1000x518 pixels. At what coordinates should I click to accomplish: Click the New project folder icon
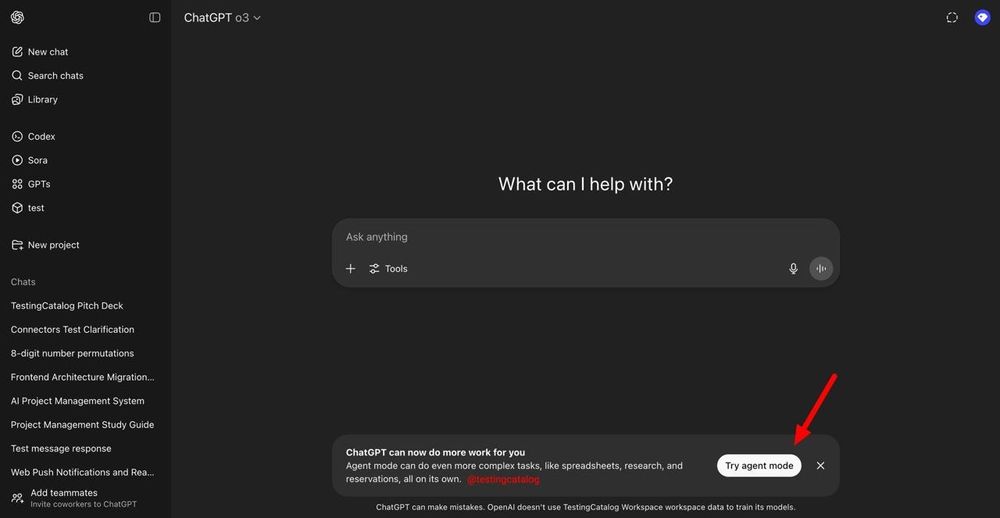pyautogui.click(x=17, y=245)
